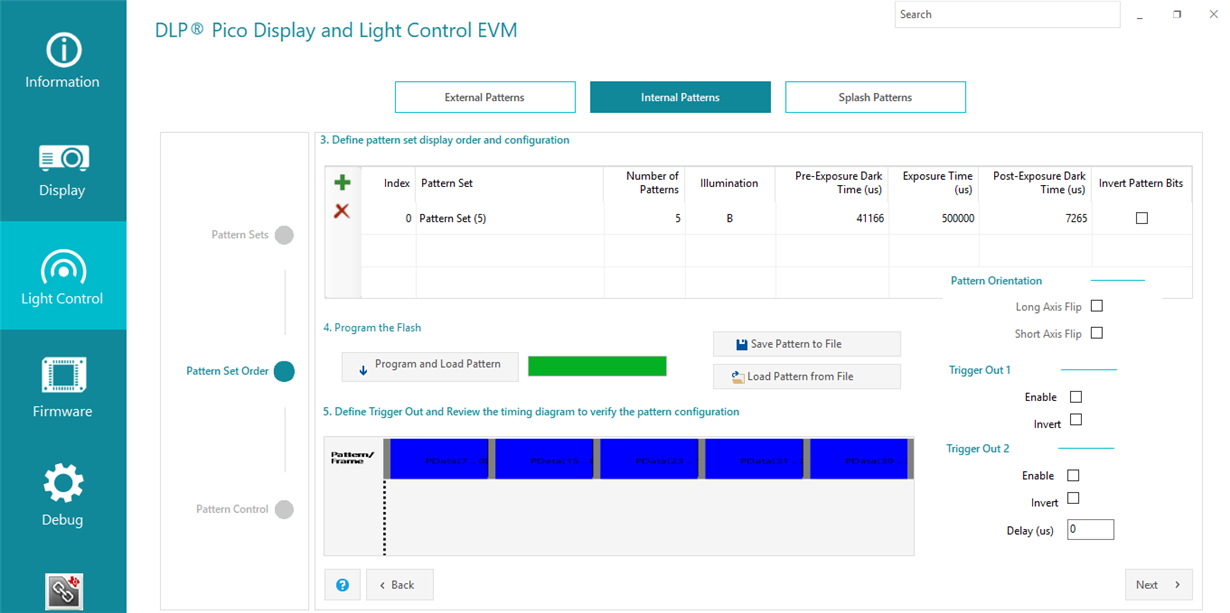Click the Pattern Sets step label
The width and height of the screenshot is (1230, 613).
pos(240,235)
